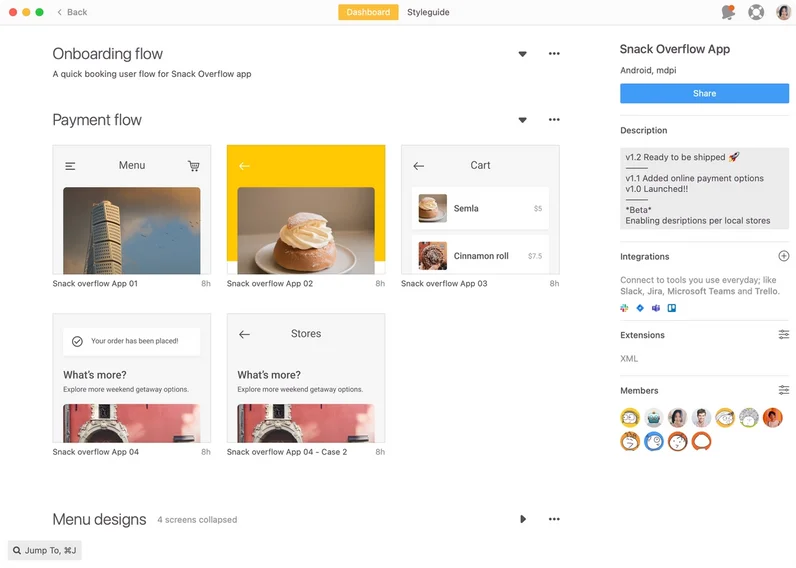796x568 pixels.
Task: Go Back using the top-left link
Action: click(72, 12)
